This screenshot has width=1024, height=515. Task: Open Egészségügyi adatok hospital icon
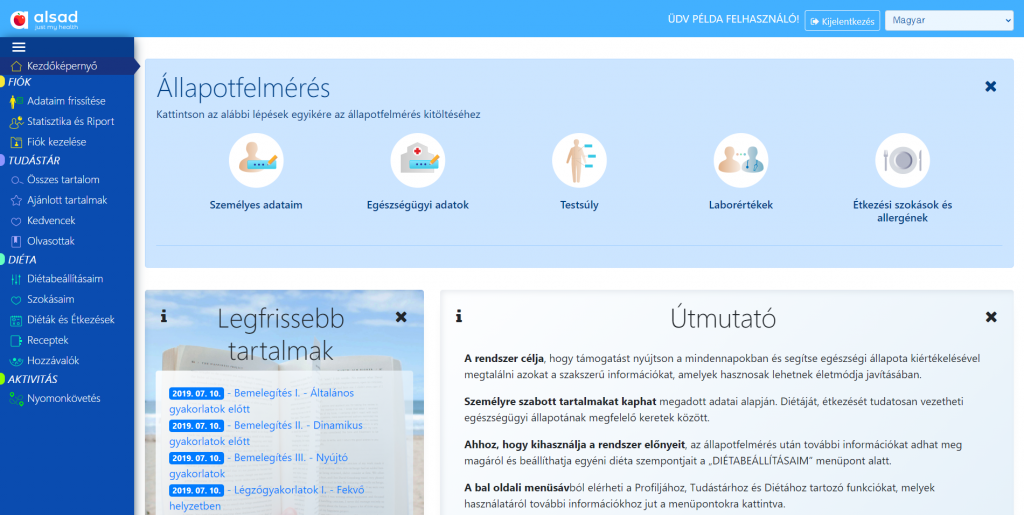(x=418, y=161)
